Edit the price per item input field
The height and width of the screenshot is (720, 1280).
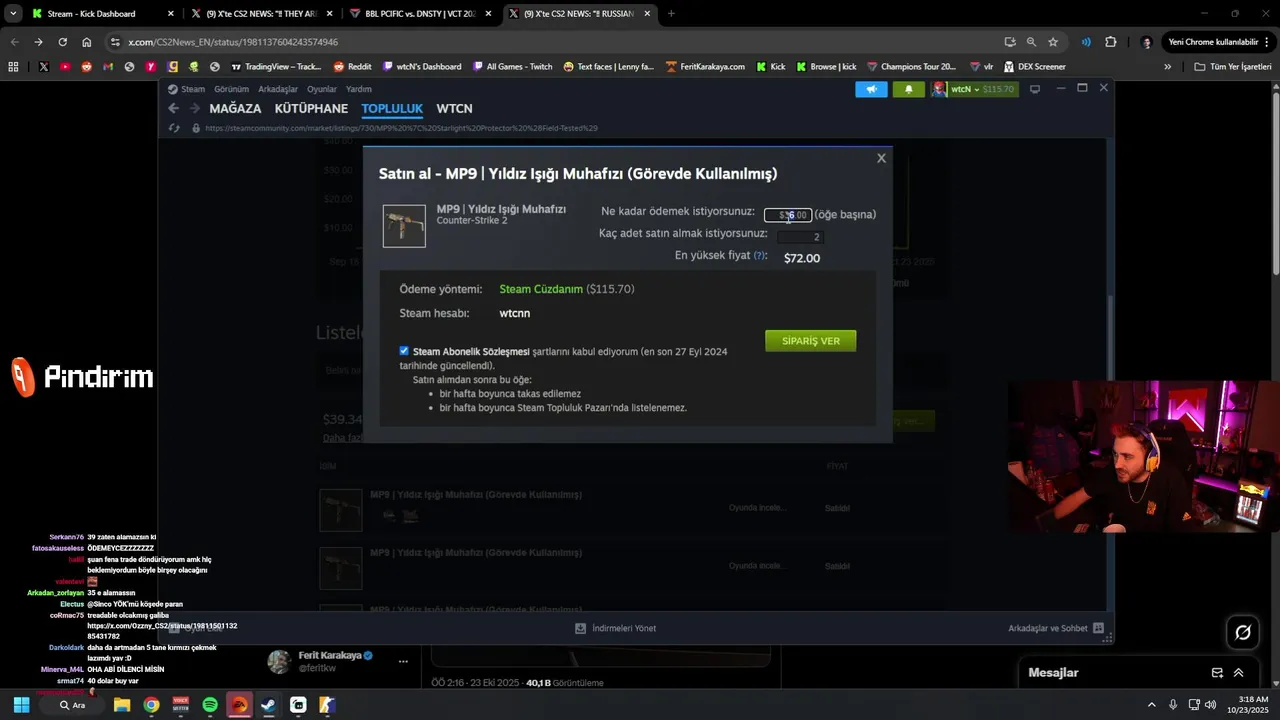(x=788, y=215)
